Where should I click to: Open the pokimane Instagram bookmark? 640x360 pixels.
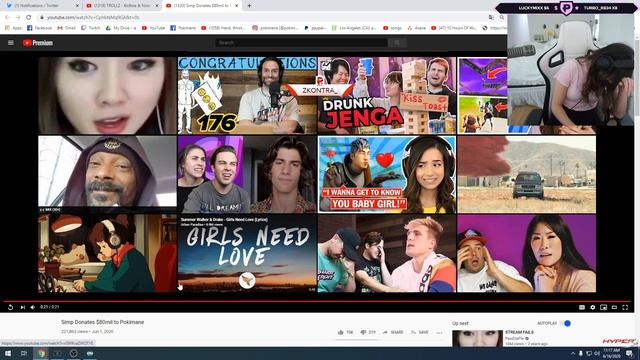pyautogui.click(x=275, y=28)
